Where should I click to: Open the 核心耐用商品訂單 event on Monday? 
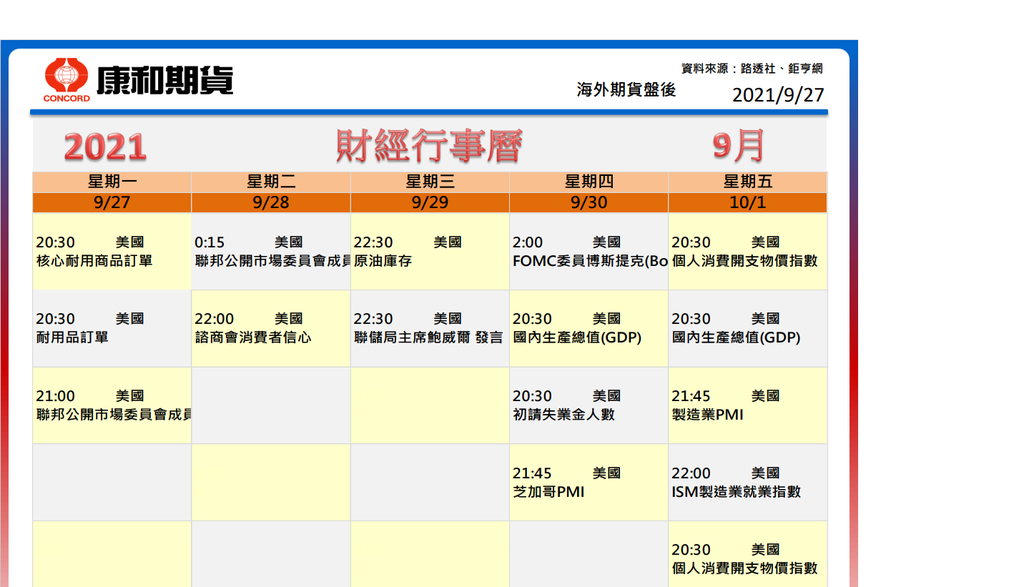[x=94, y=261]
